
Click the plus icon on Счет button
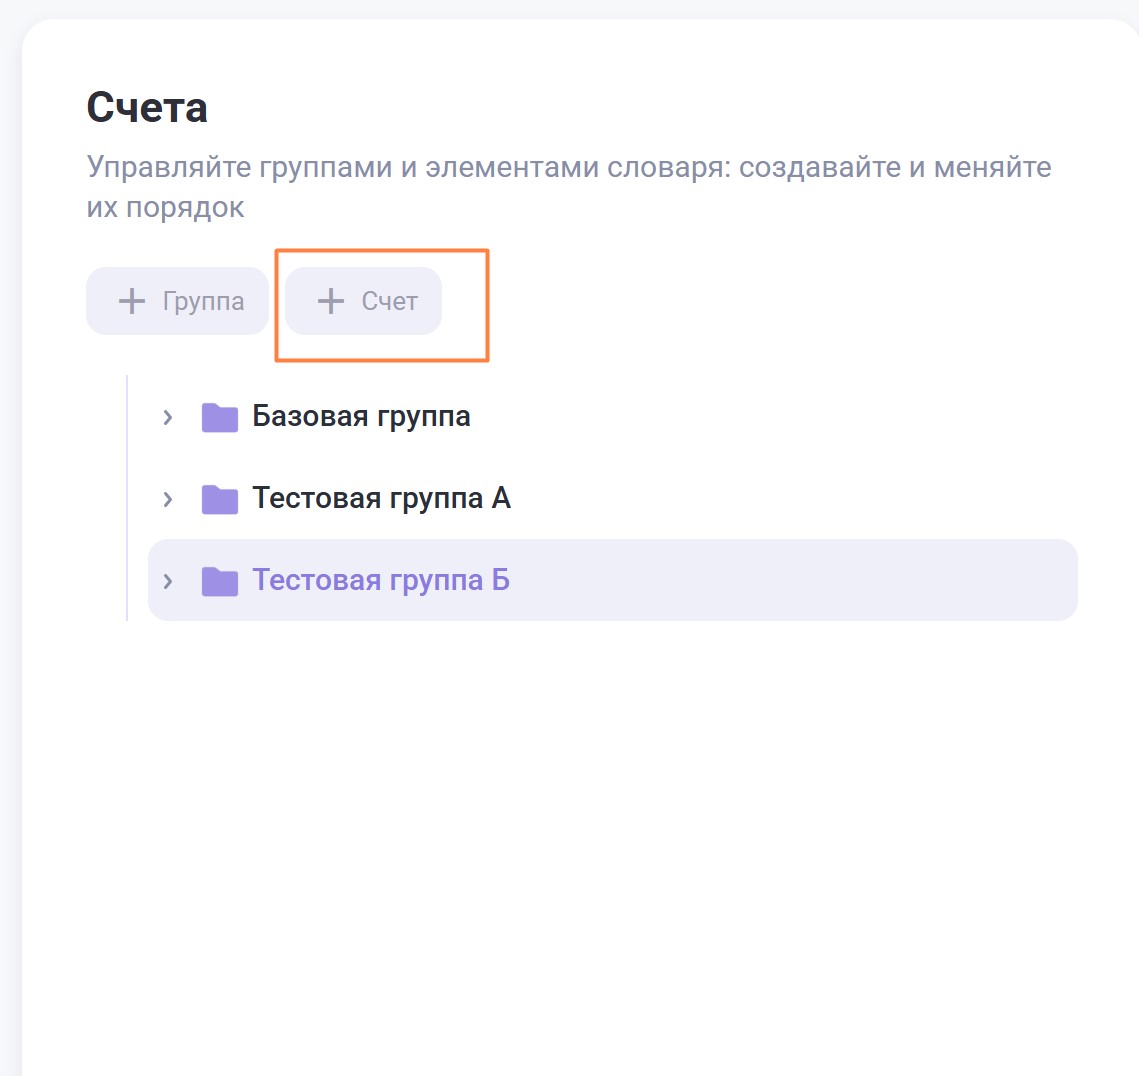tap(331, 301)
